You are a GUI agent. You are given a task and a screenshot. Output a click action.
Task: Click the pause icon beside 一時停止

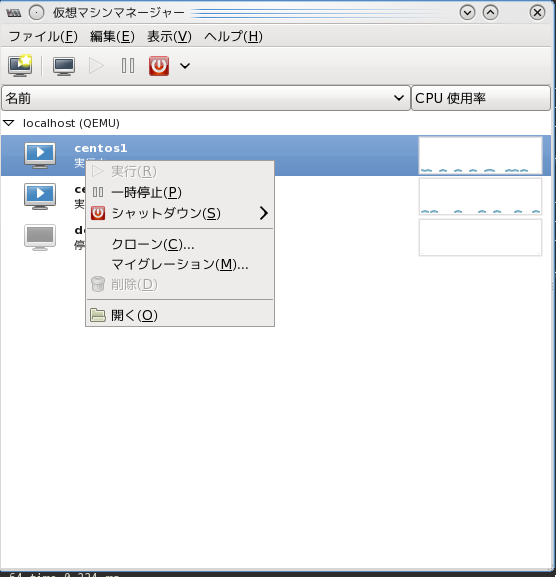coord(98,192)
